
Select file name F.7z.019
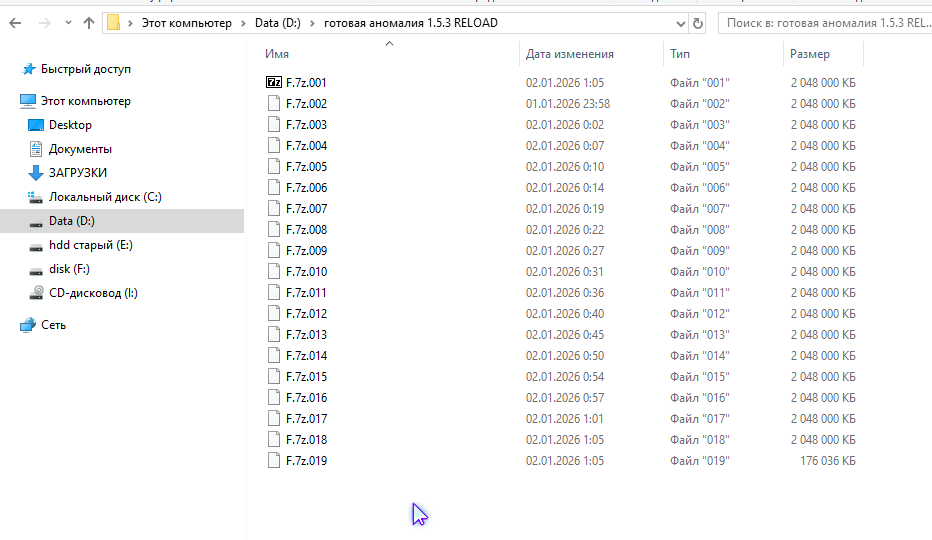click(x=306, y=461)
